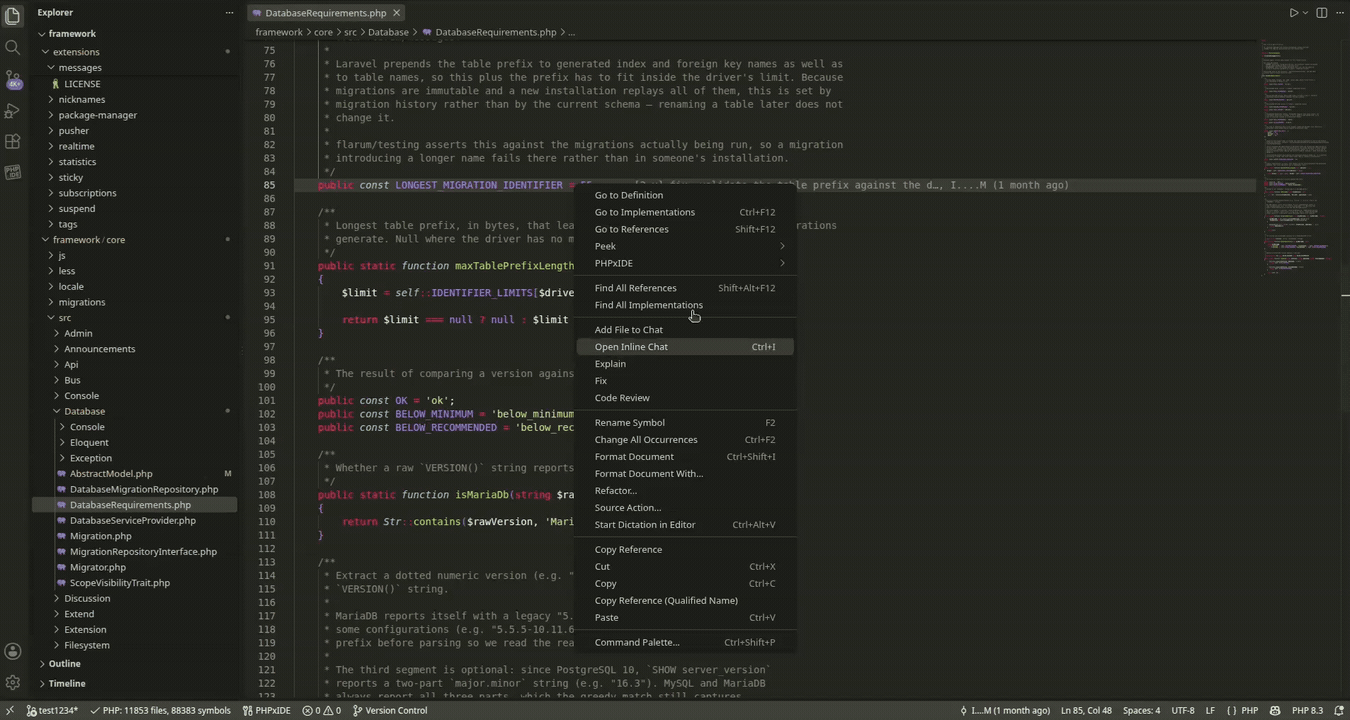
Task: Open the Manage gear icon
Action: (13, 683)
